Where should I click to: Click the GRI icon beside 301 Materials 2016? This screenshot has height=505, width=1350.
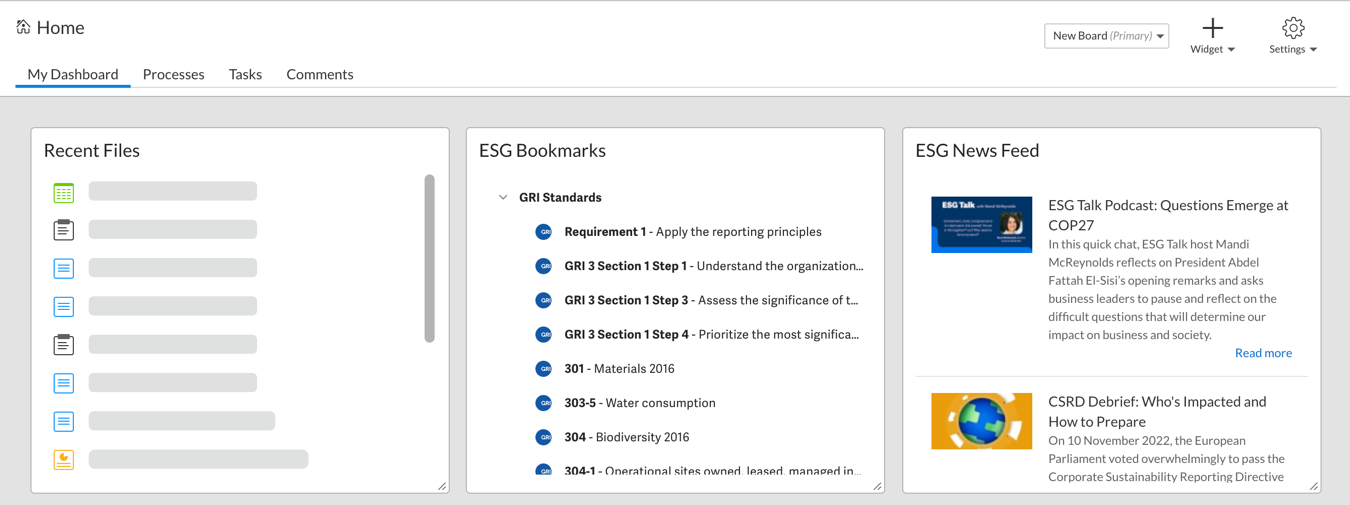tap(544, 369)
